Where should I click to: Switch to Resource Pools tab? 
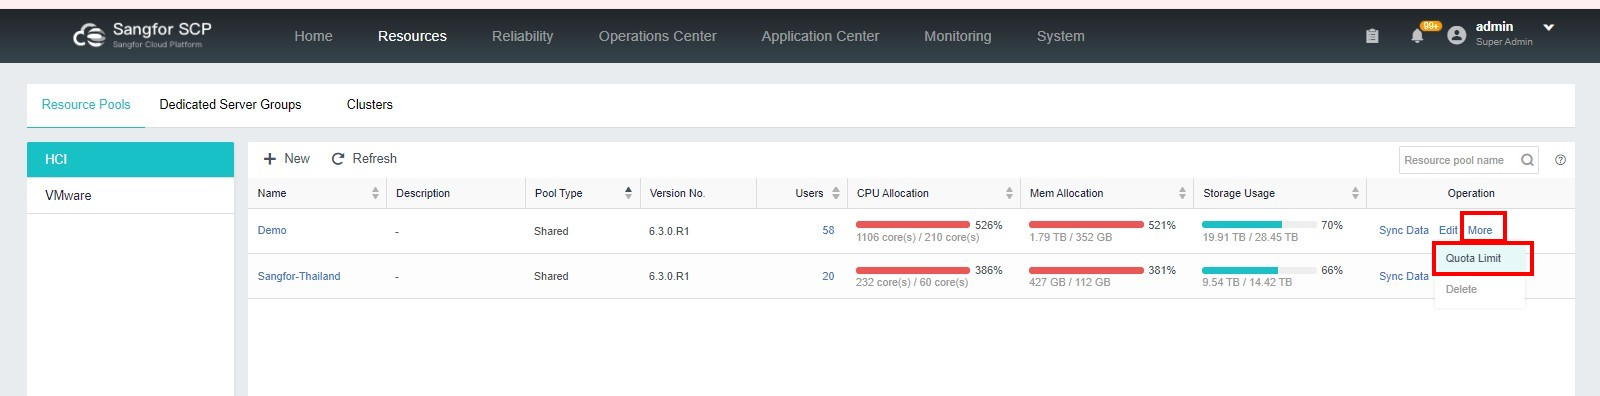[86, 104]
